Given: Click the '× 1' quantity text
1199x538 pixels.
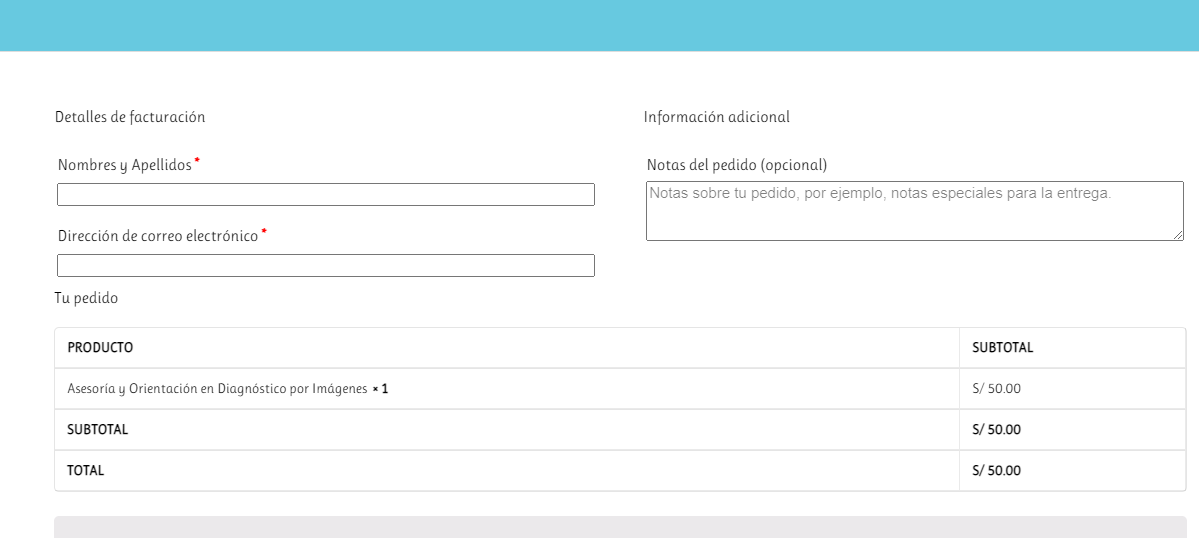Looking at the screenshot, I should pyautogui.click(x=380, y=389).
